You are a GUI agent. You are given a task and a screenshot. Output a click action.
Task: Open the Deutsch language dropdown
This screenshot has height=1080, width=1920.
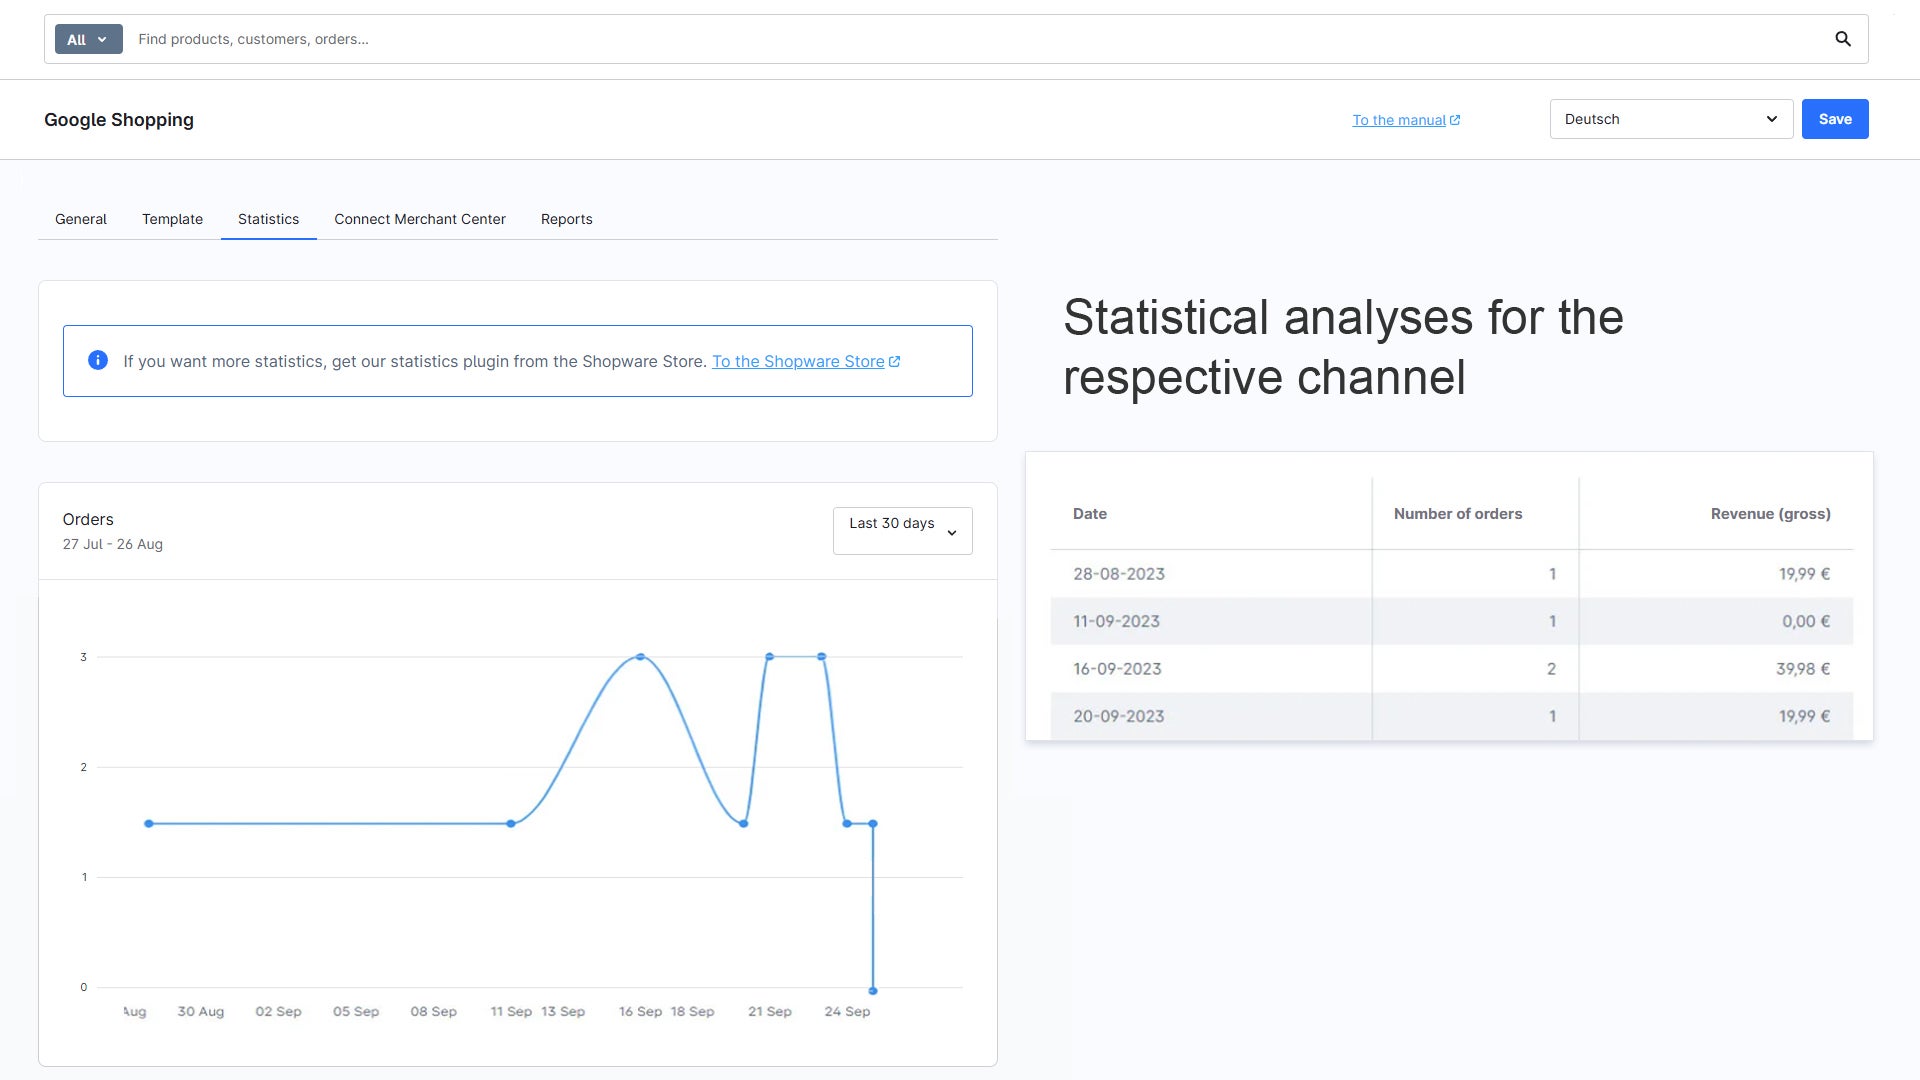(x=1671, y=119)
